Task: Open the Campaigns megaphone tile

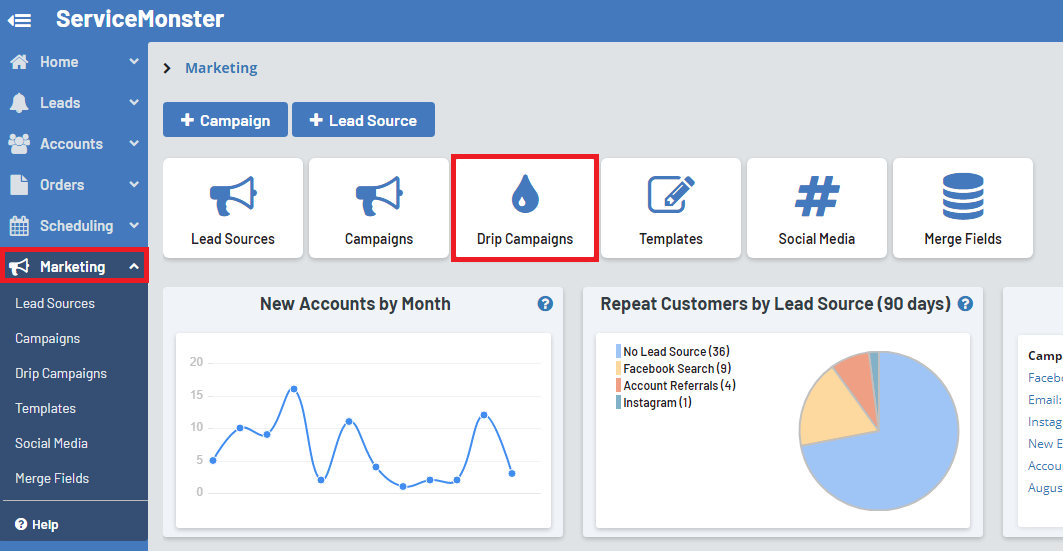Action: (x=379, y=208)
